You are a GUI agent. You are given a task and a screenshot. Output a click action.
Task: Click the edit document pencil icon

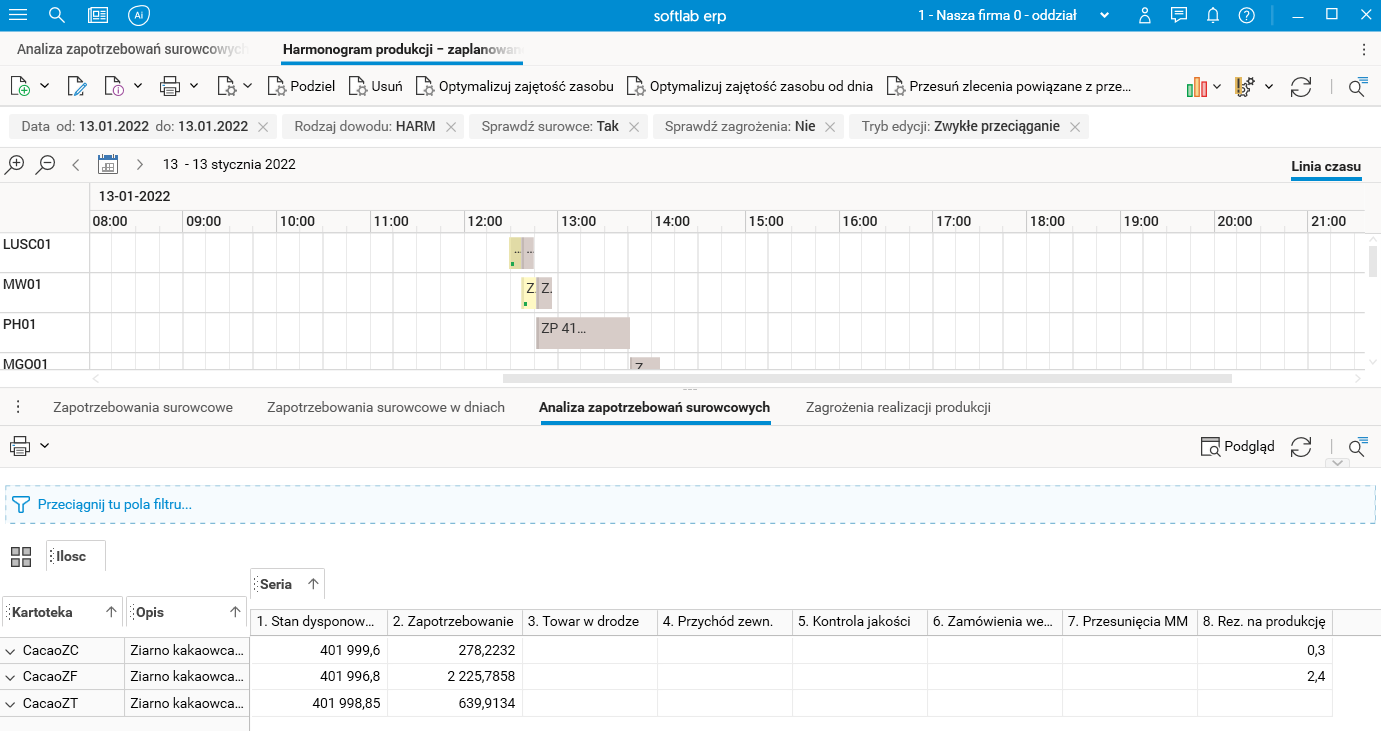pos(77,87)
